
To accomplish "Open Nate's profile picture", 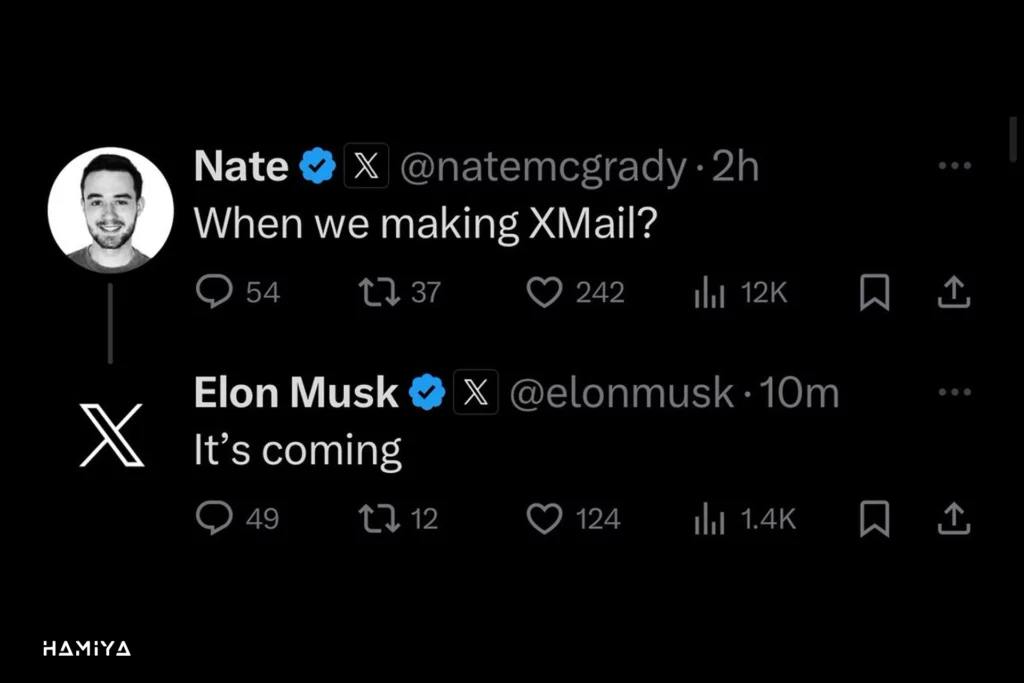I will [x=110, y=210].
